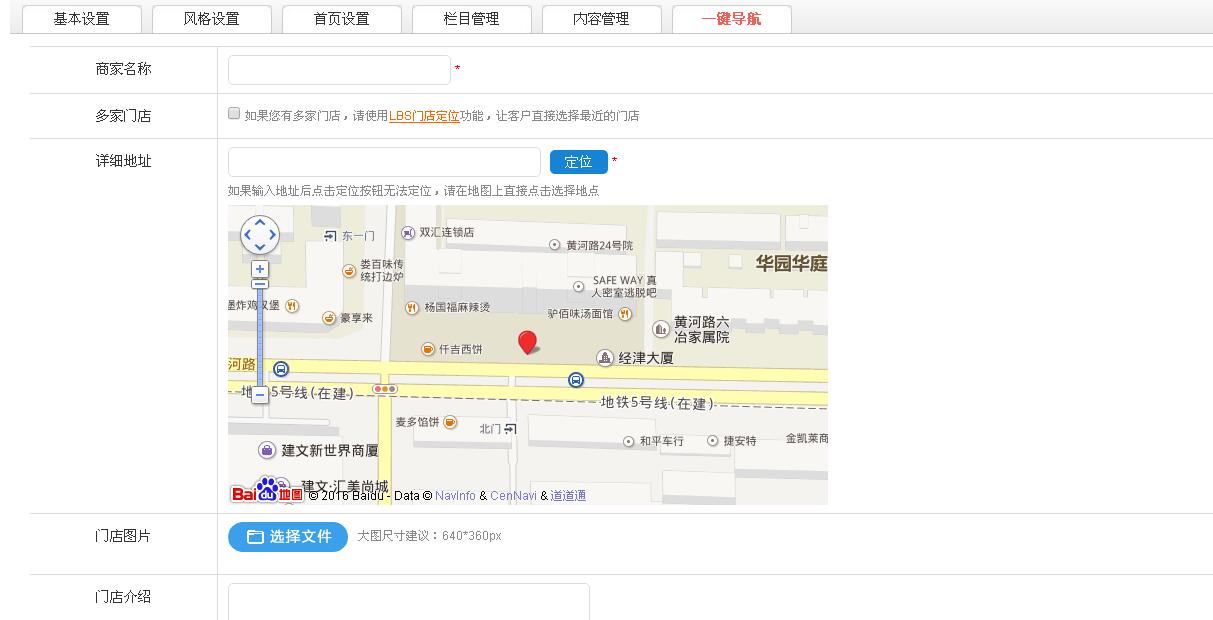Click the red location marker on the map
Screen dimensions: 1213x620
527,342
